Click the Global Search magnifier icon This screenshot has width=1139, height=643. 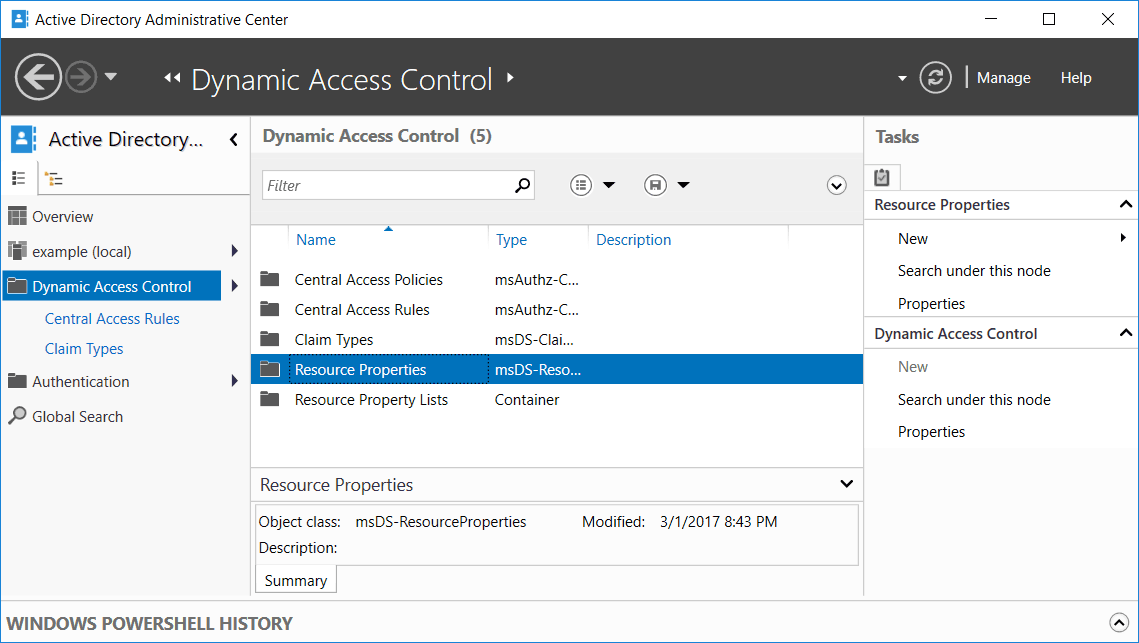[17, 415]
